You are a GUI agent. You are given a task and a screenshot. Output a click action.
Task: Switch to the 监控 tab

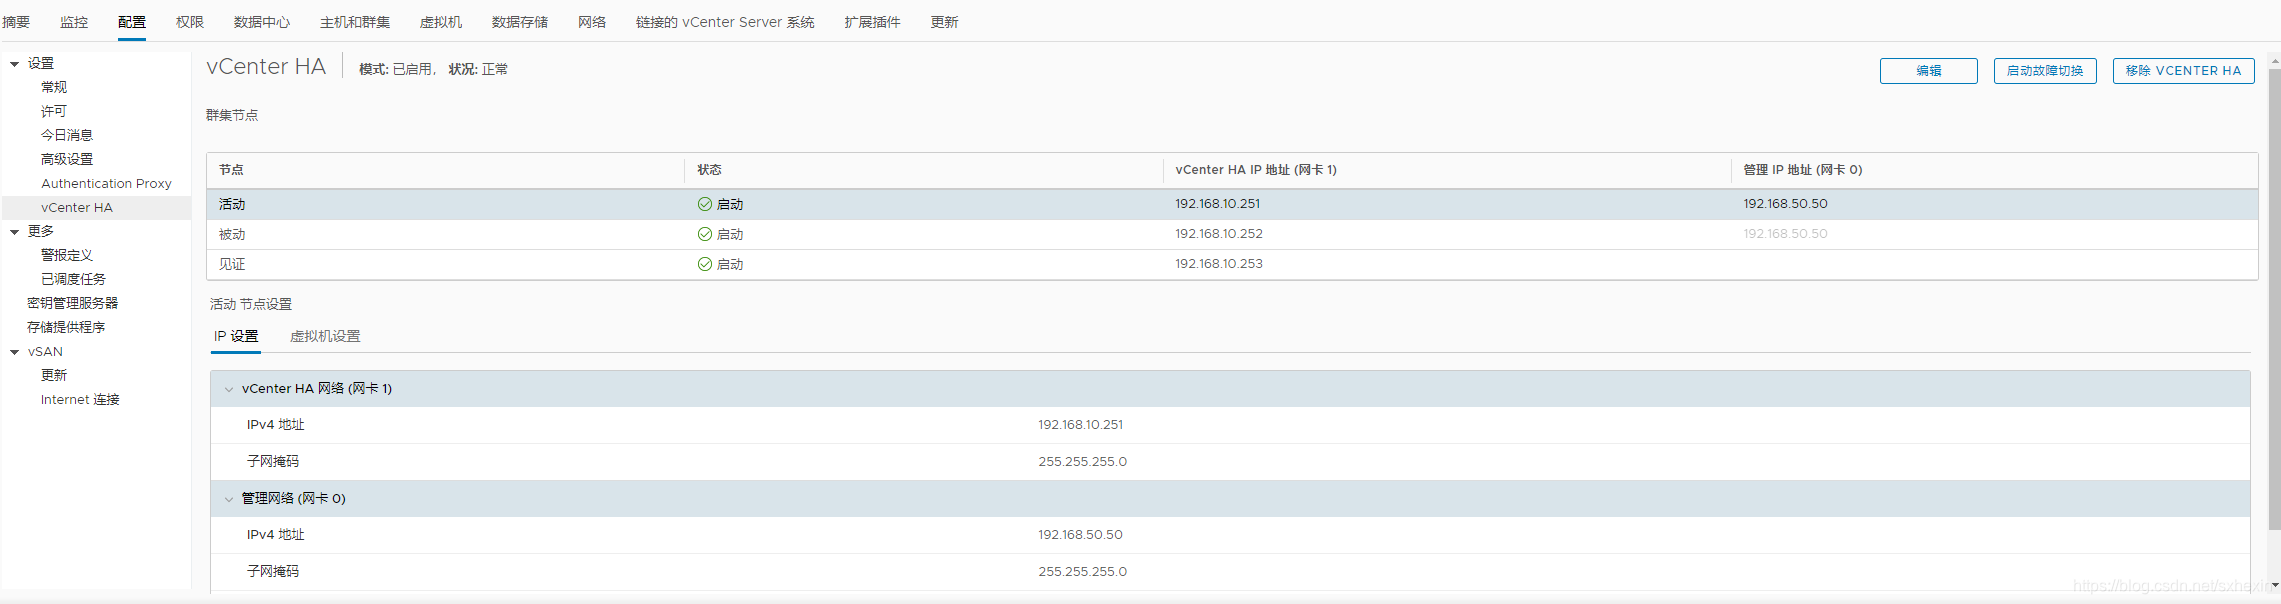click(74, 22)
